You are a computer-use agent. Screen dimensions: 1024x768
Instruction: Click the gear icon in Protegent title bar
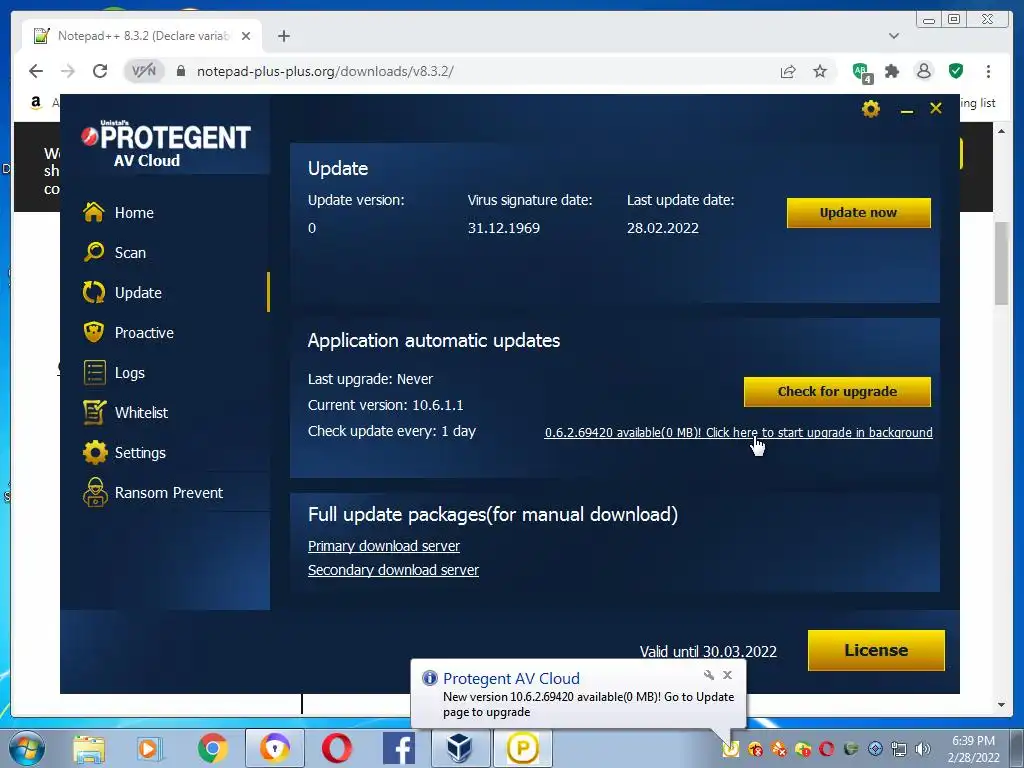[871, 108]
